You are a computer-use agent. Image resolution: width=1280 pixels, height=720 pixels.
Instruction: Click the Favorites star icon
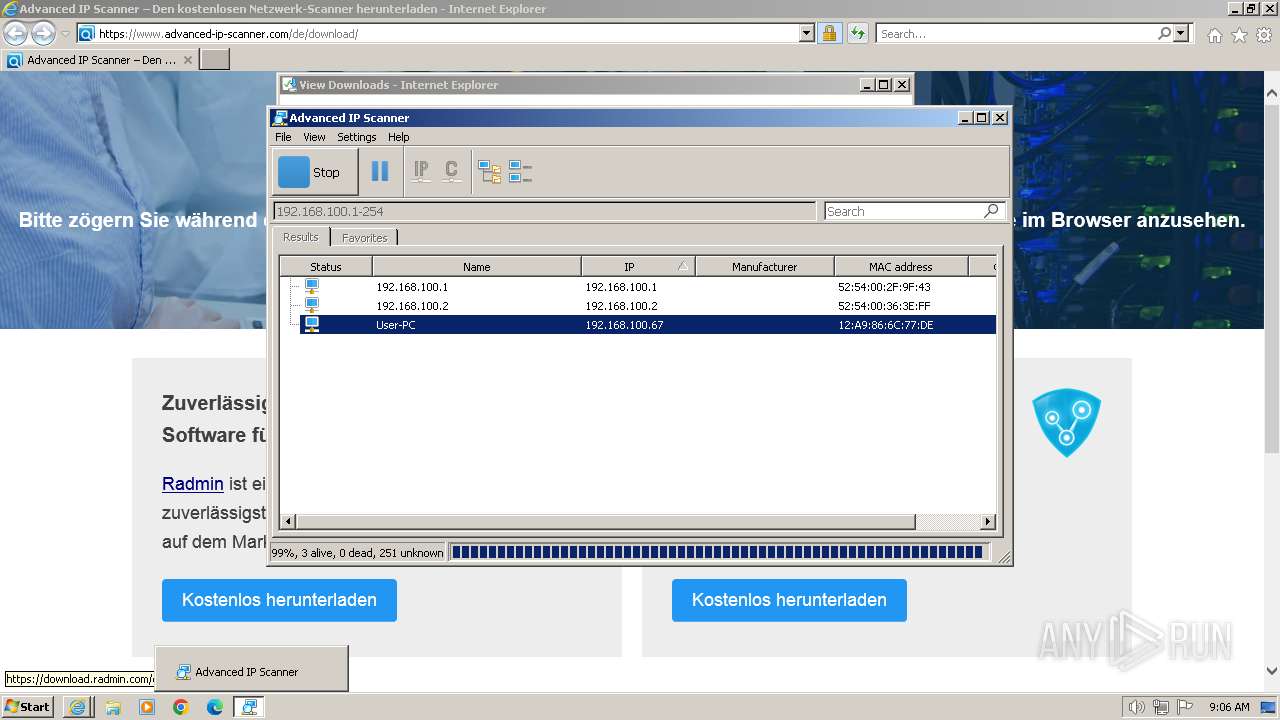1239,35
